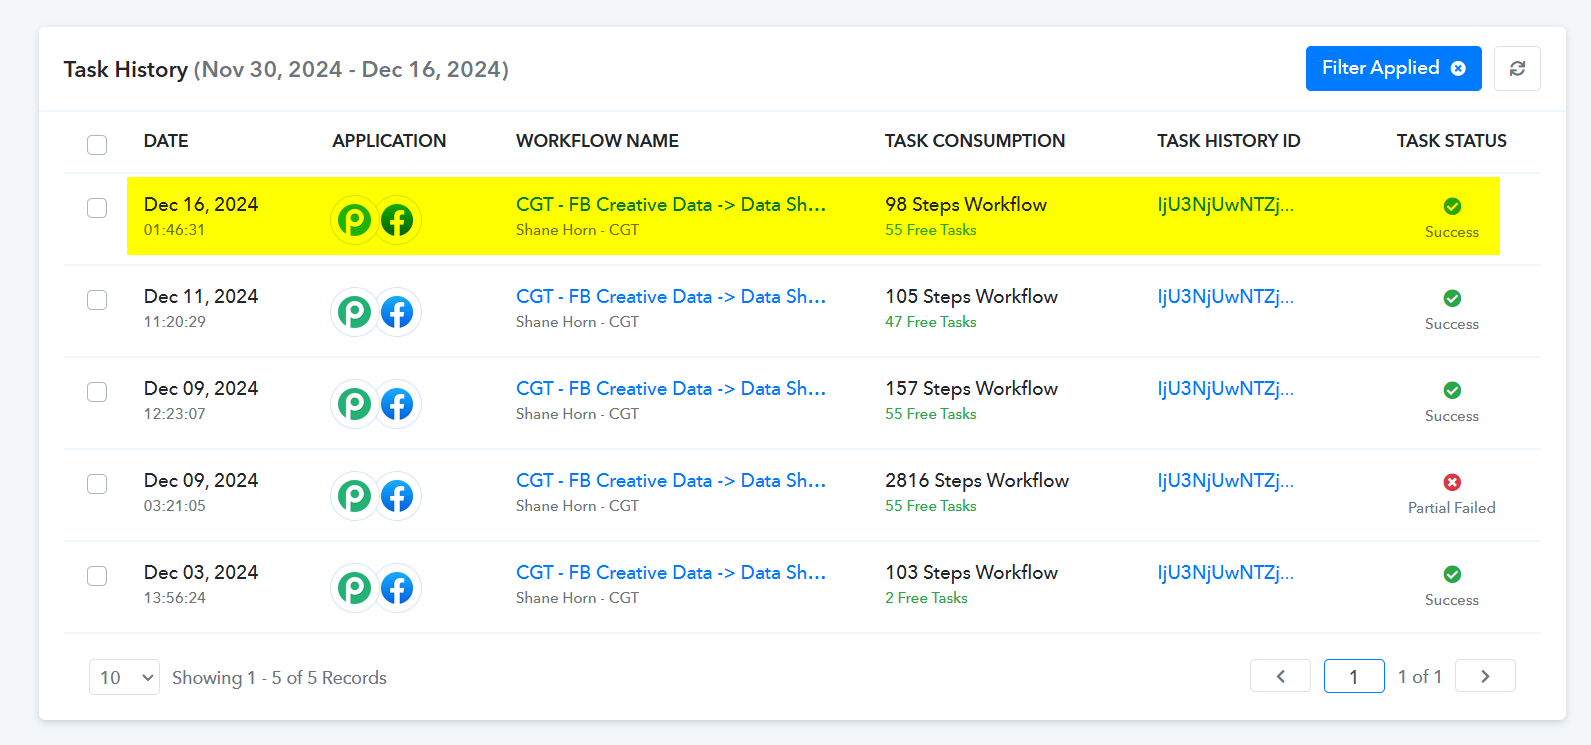Open task history ID link for Dec 03
Image resolution: width=1591 pixels, height=745 pixels.
[x=1225, y=573]
